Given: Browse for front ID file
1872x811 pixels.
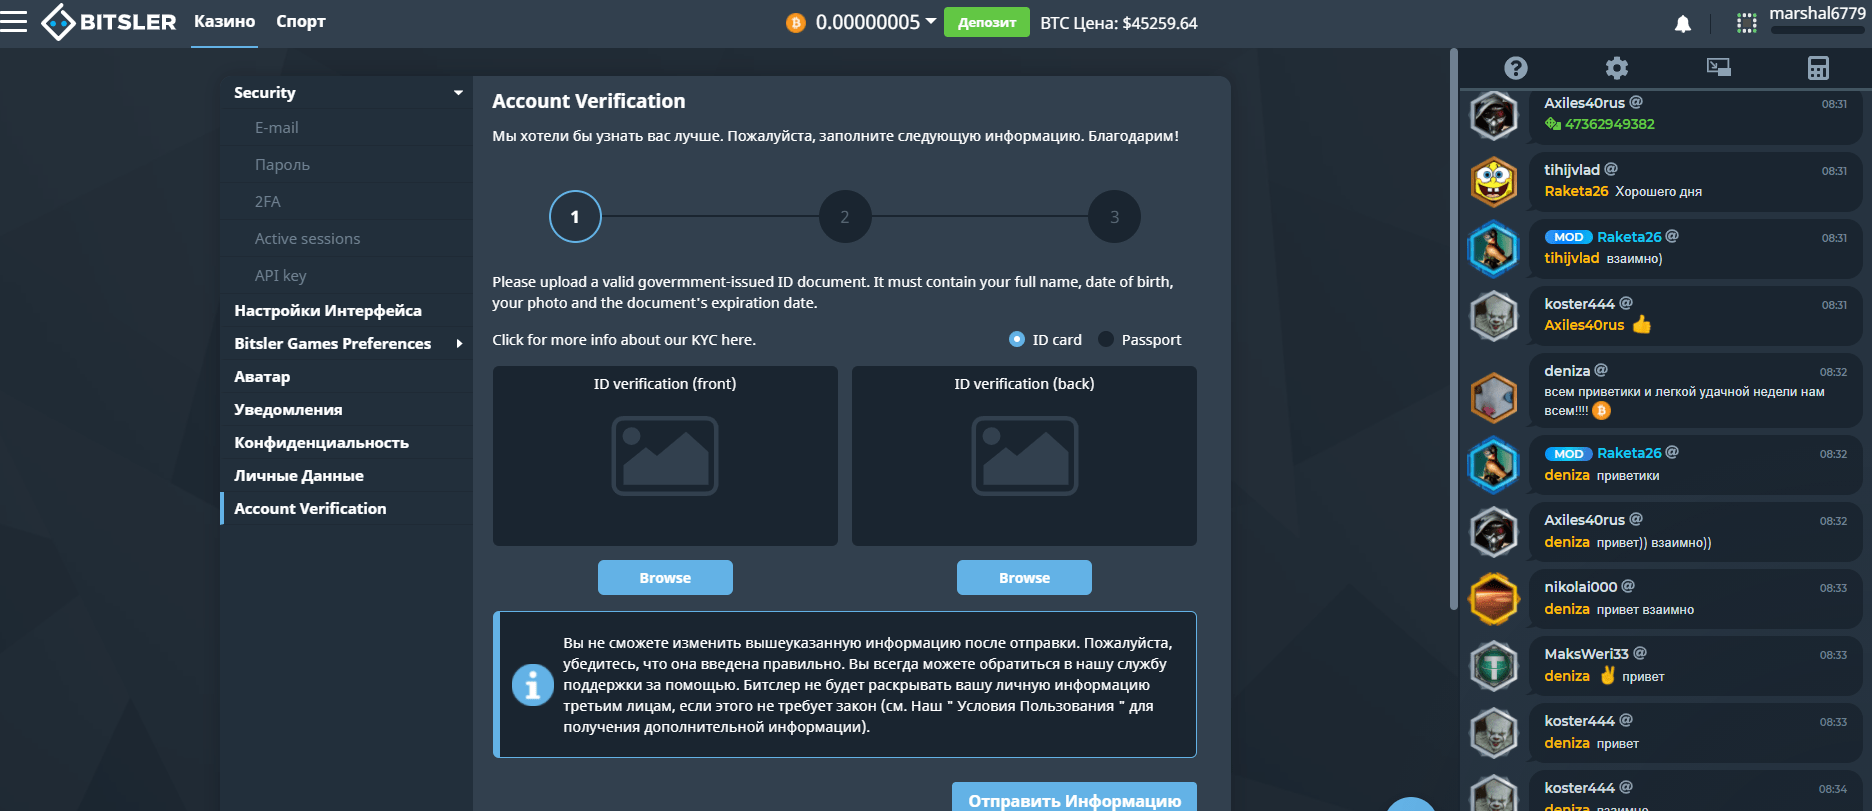Looking at the screenshot, I should [665, 578].
